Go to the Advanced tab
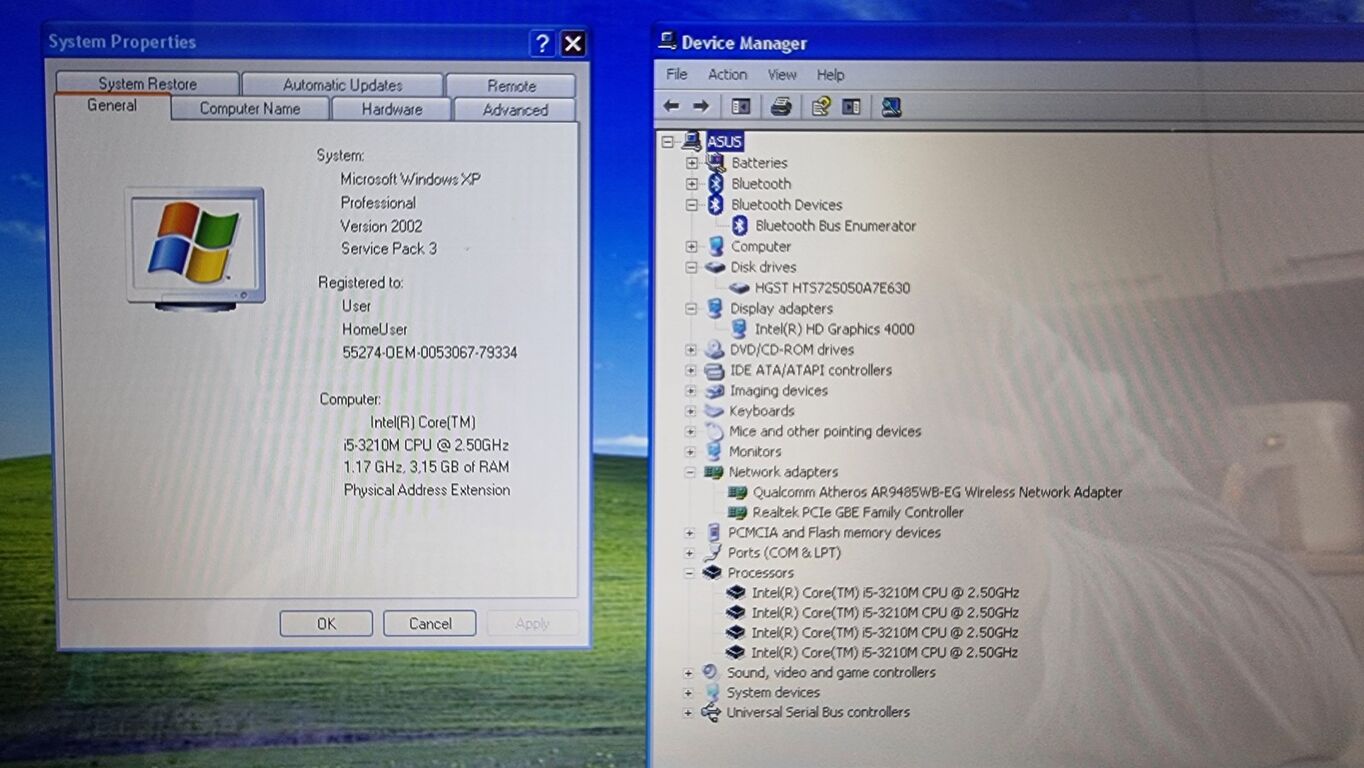Screen dimensions: 1364x768 point(515,110)
